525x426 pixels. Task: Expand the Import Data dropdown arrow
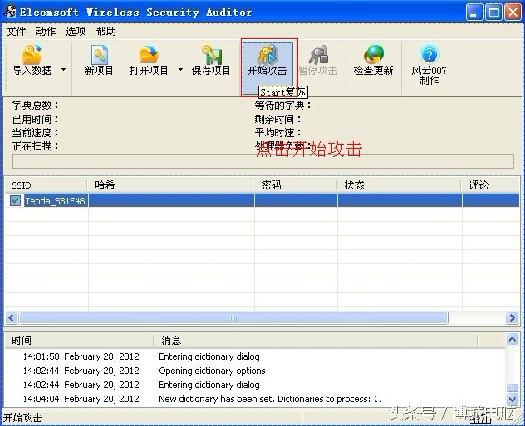(x=63, y=70)
